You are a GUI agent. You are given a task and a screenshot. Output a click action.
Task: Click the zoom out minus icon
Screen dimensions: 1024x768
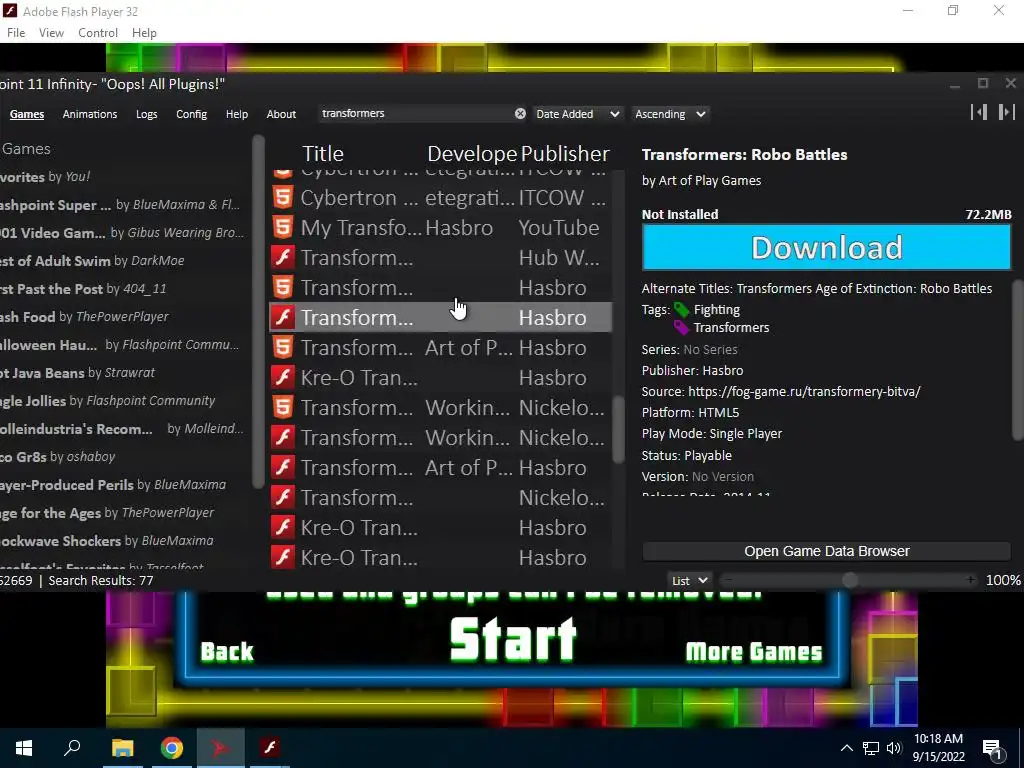(x=728, y=580)
